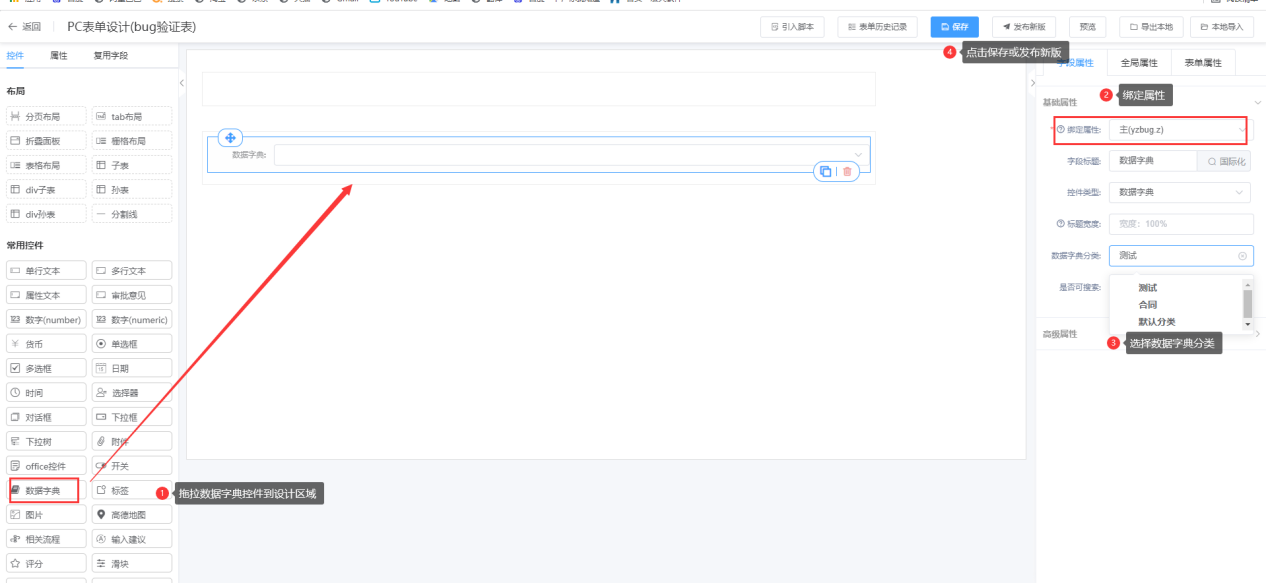This screenshot has width=1266, height=583.
Task: Copy the selected 数据字典 field
Action: click(x=825, y=172)
